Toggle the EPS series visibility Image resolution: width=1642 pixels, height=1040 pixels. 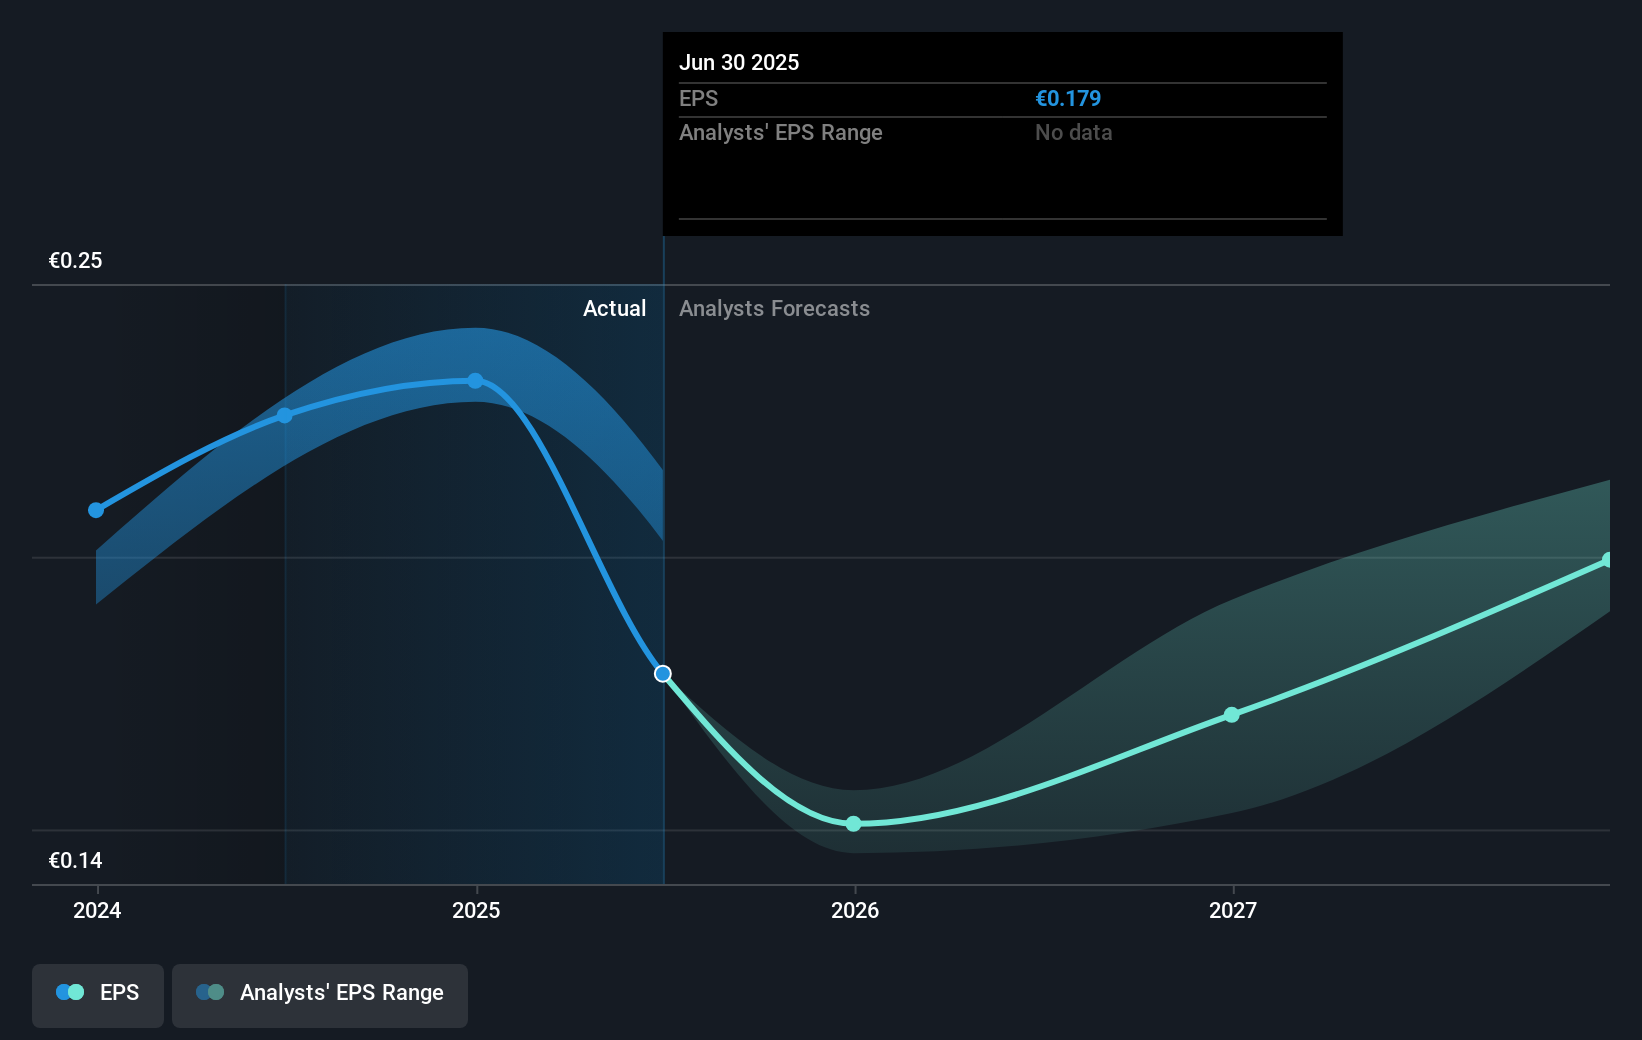[97, 995]
